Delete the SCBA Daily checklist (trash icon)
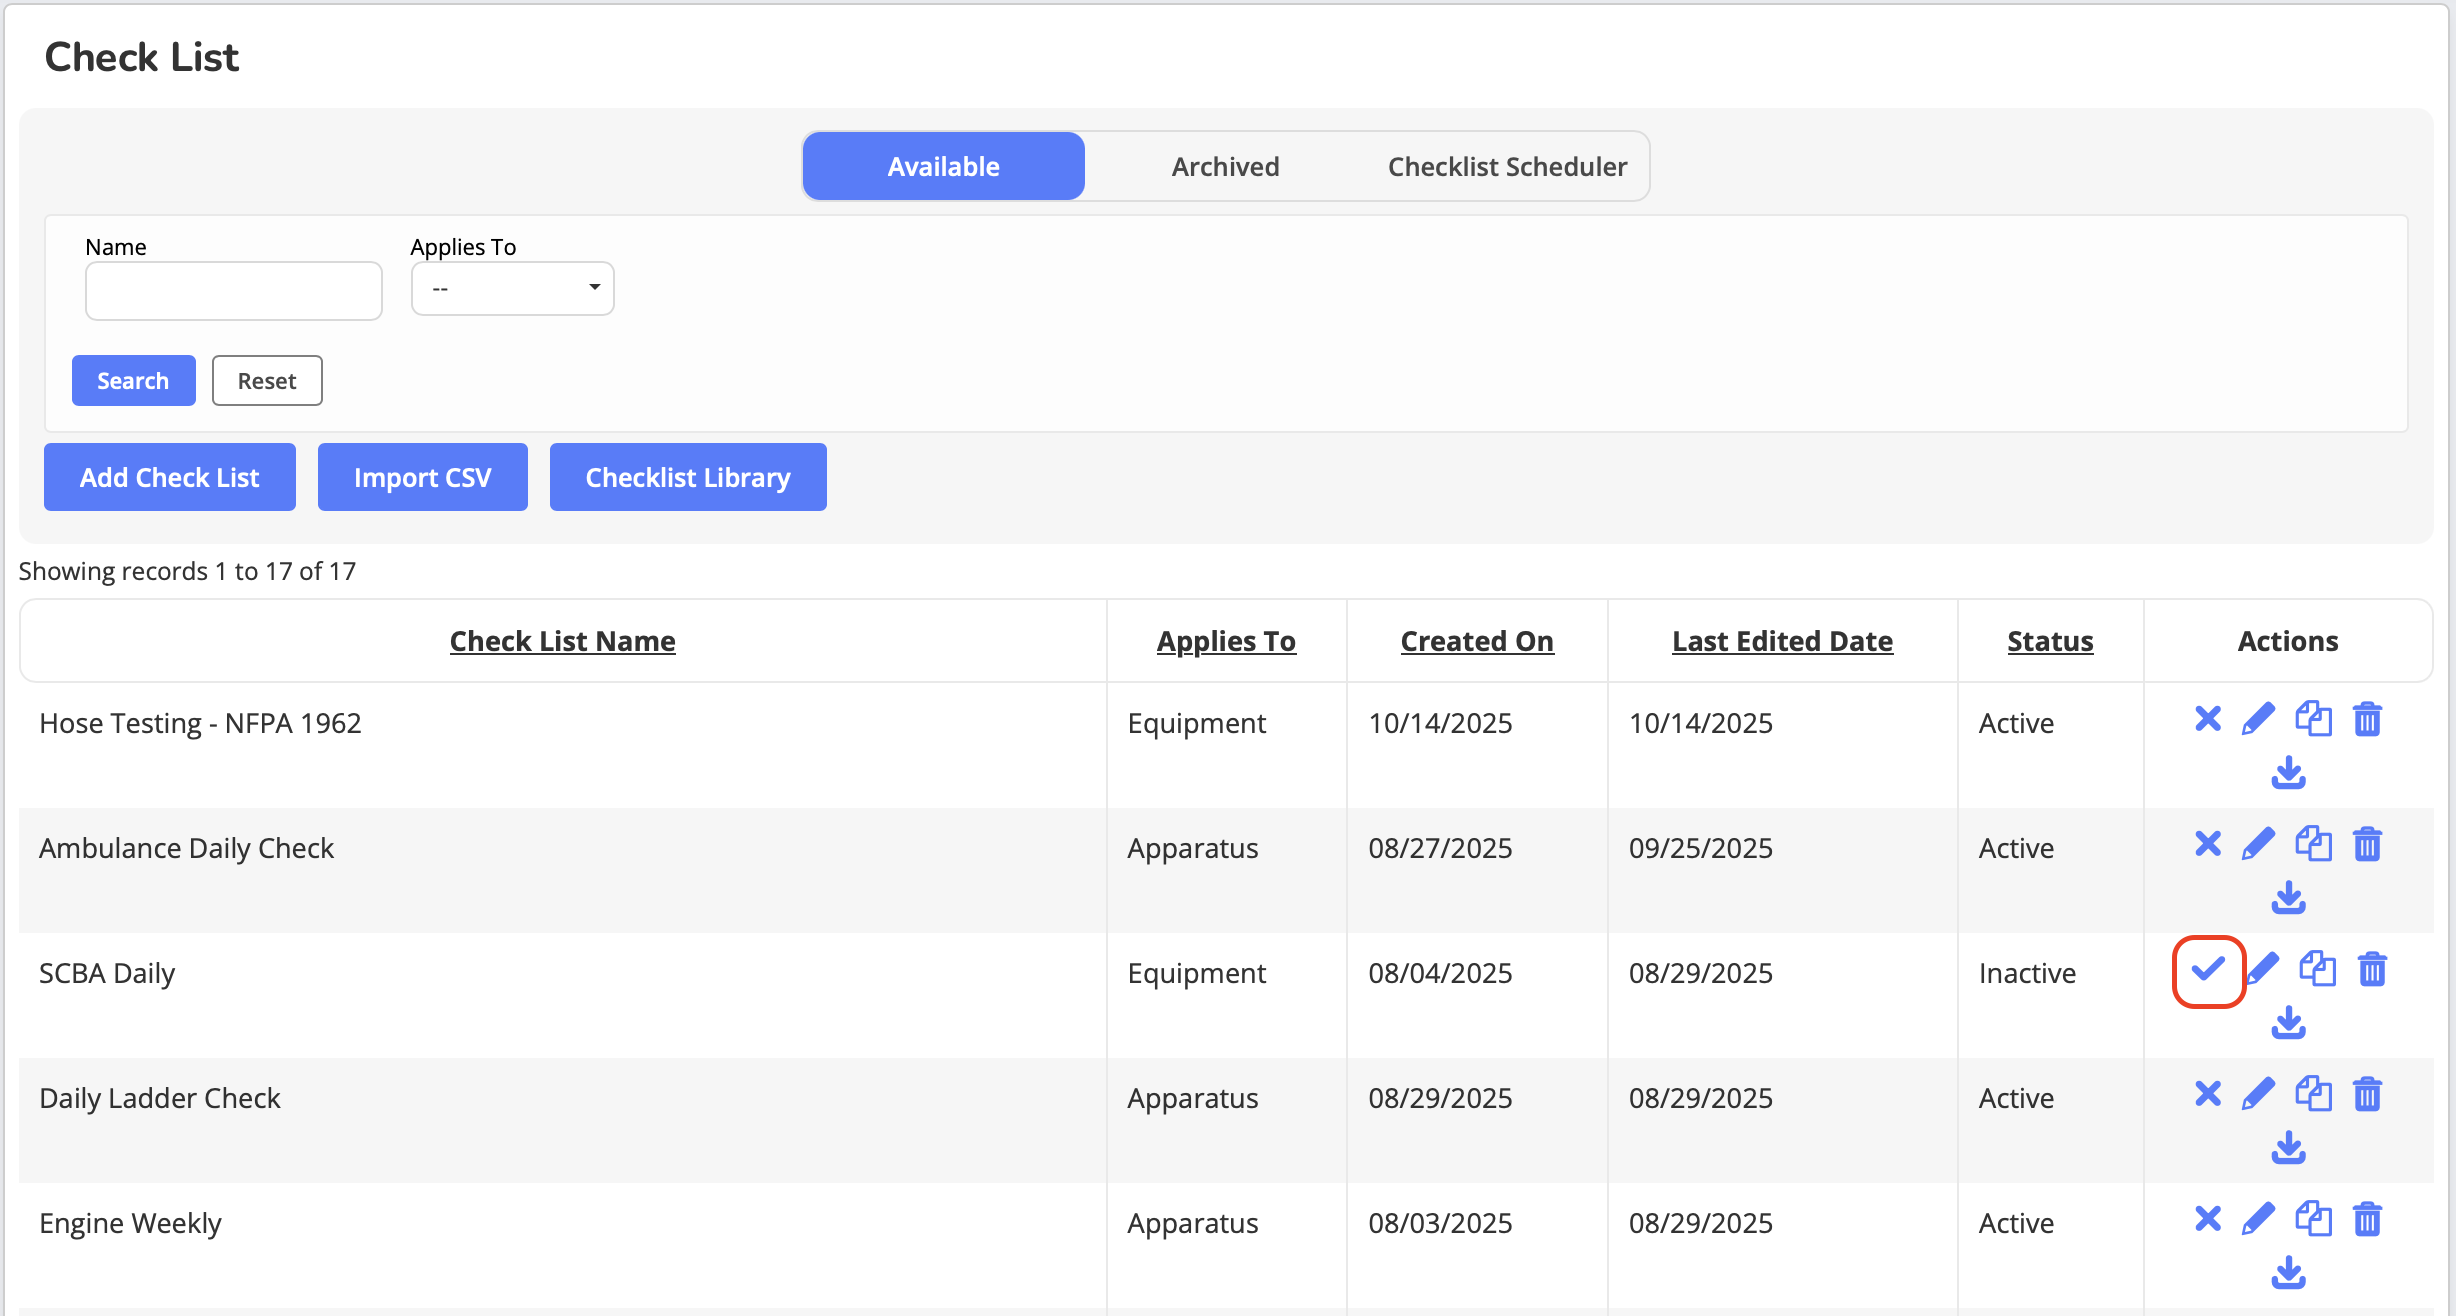2456x1316 pixels. pyautogui.click(x=2372, y=969)
